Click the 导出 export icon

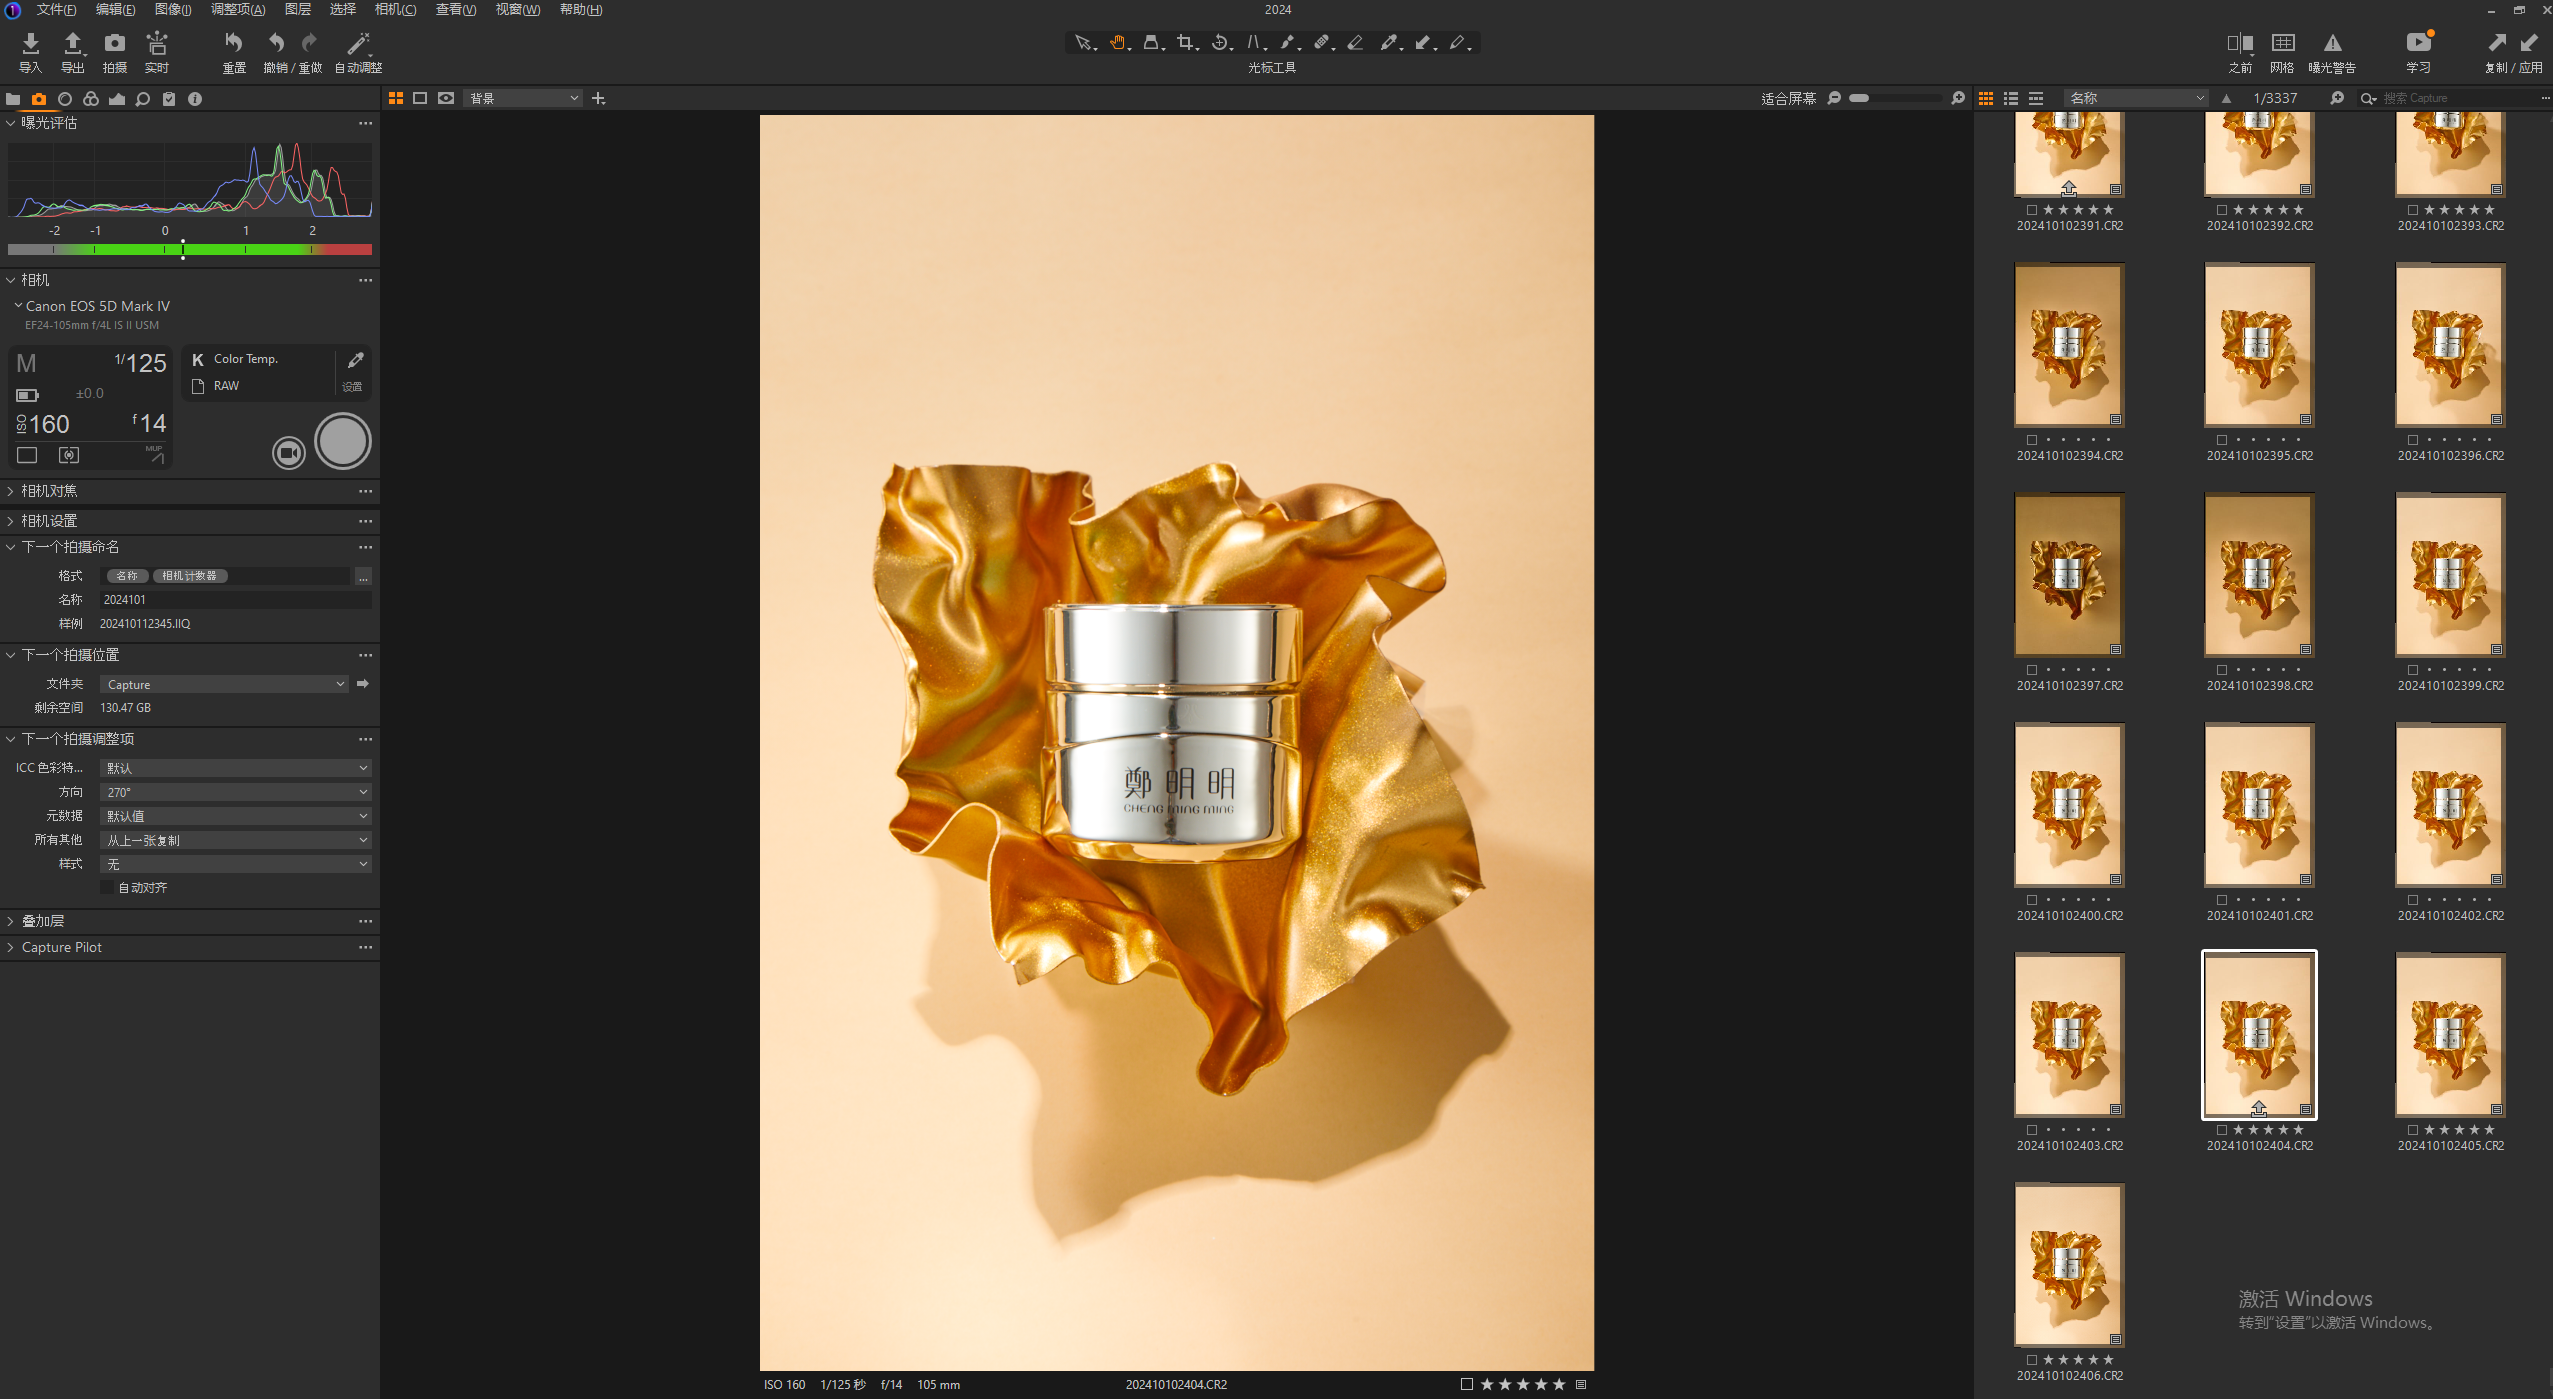coord(72,44)
